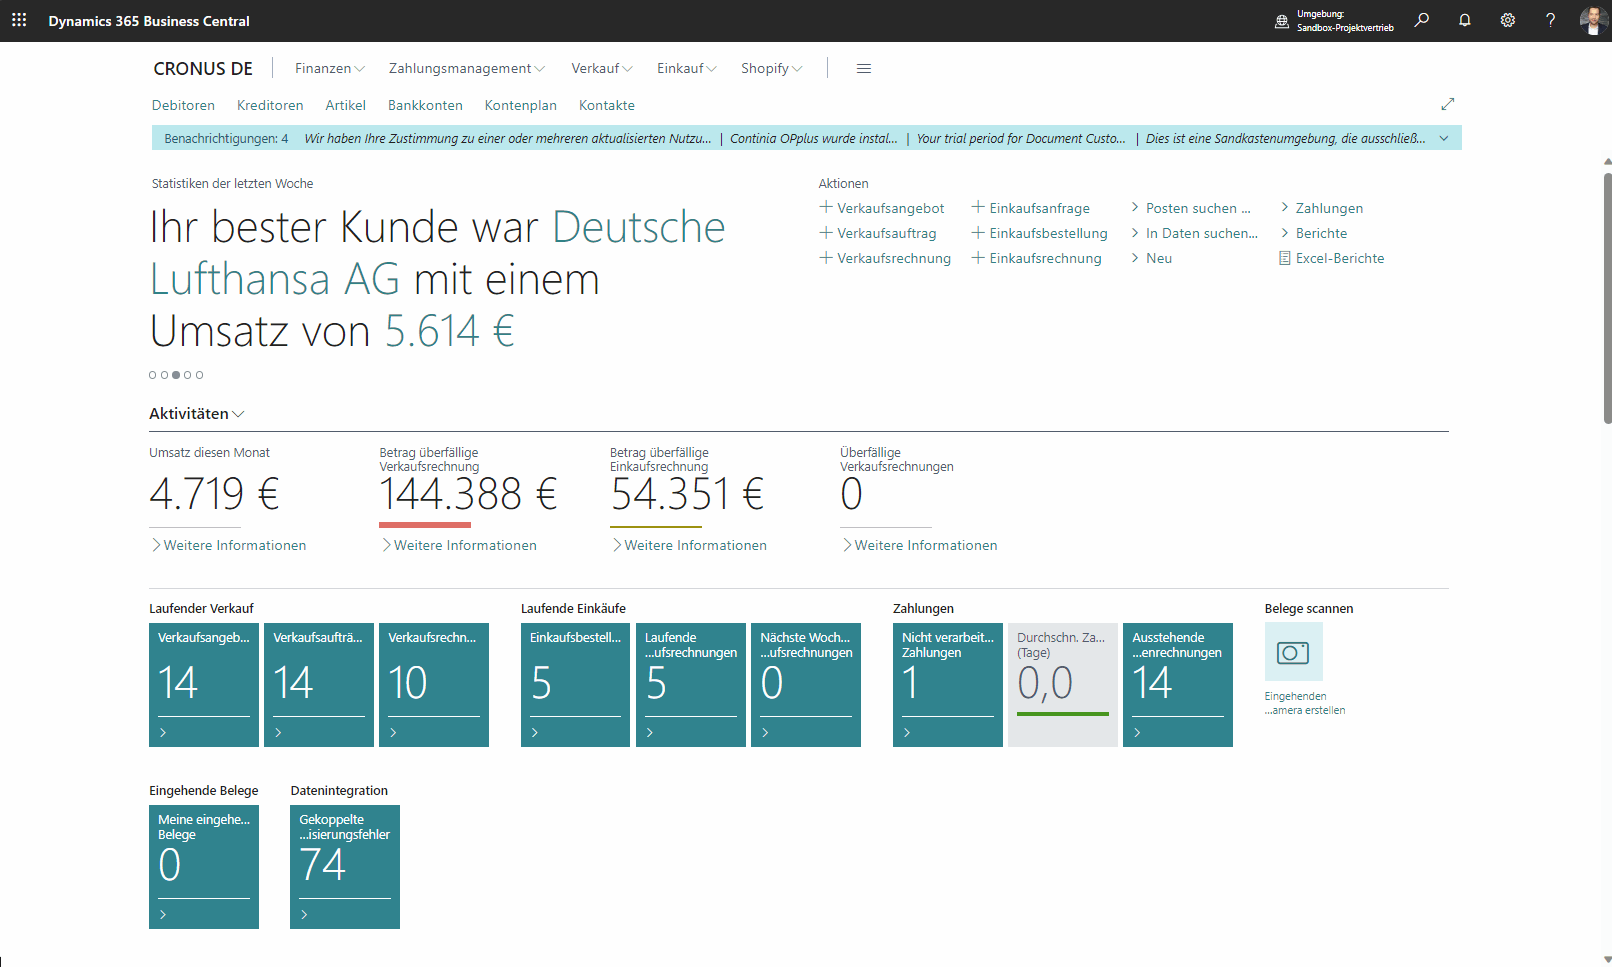Click the 144.388 € overdue sales amount
Screen dimensions: 1612x967
(468, 494)
